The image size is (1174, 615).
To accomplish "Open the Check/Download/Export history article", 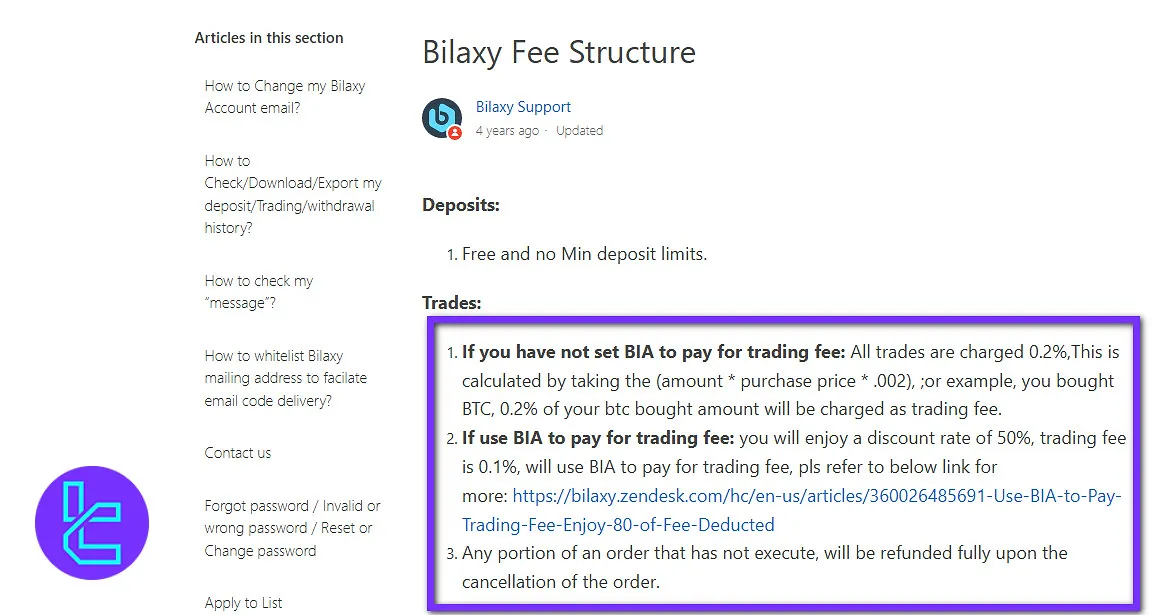I will coord(292,194).
